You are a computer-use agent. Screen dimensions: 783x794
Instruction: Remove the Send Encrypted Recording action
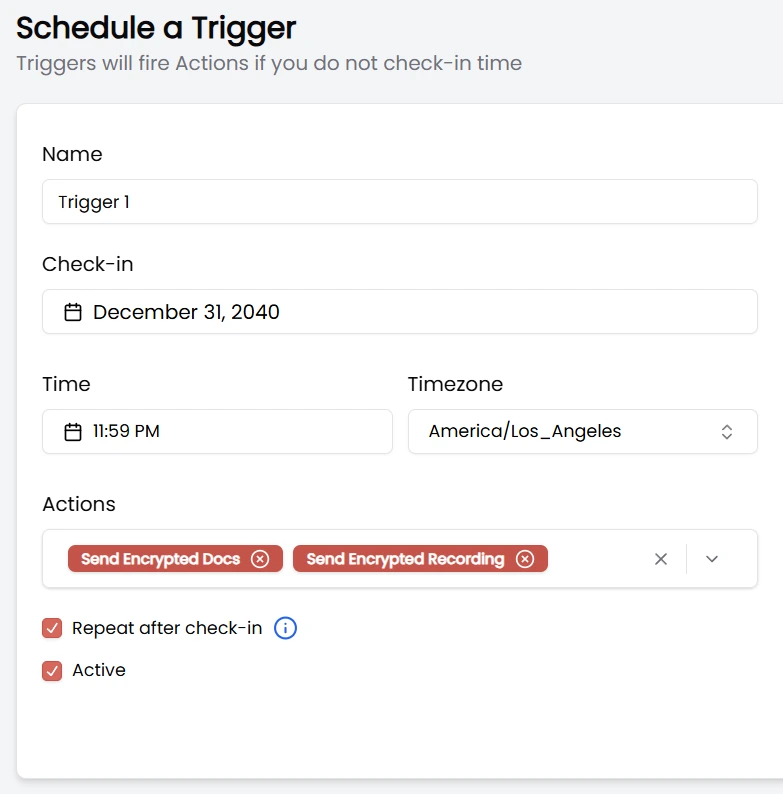[x=525, y=559]
